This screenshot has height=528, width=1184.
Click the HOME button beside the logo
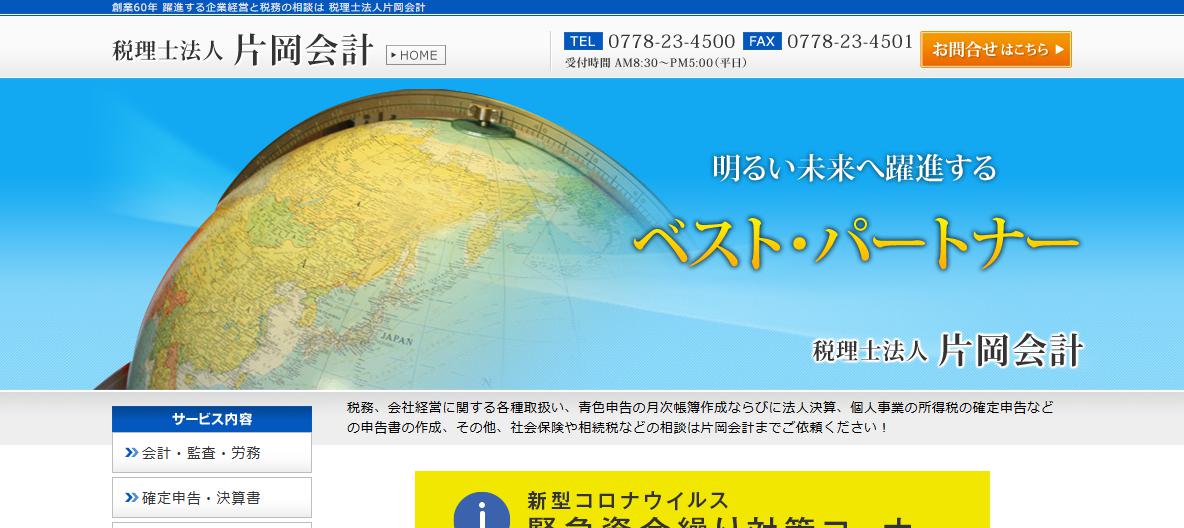(416, 55)
